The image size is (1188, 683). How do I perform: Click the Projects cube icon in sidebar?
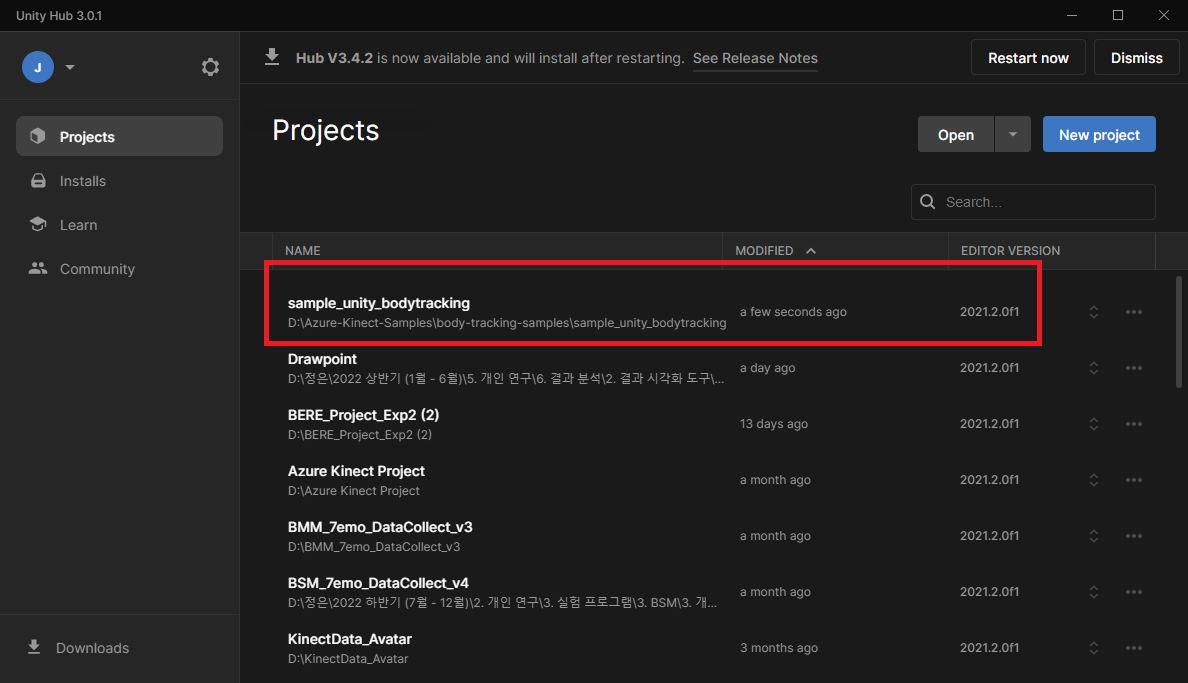(x=38, y=136)
